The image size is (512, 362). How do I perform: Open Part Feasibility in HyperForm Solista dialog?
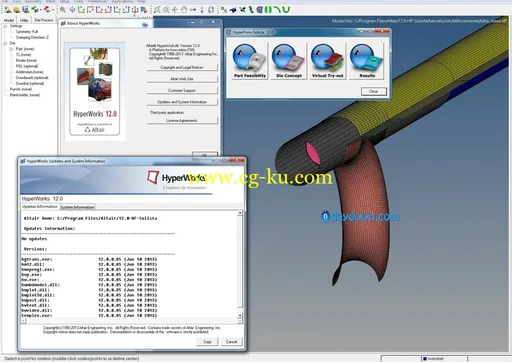tap(250, 61)
